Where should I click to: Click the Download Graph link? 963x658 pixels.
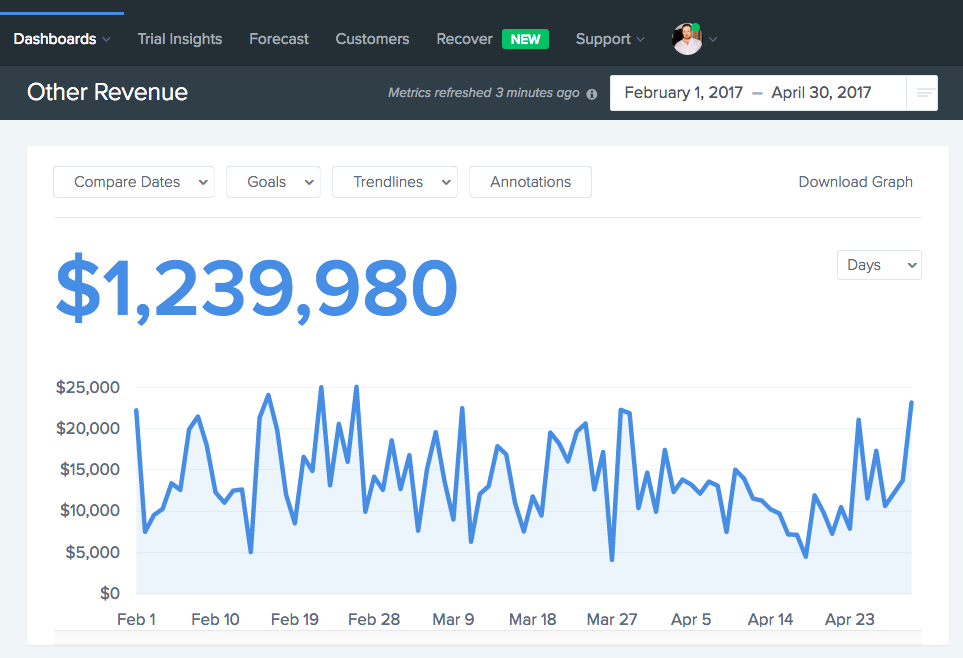(x=856, y=182)
